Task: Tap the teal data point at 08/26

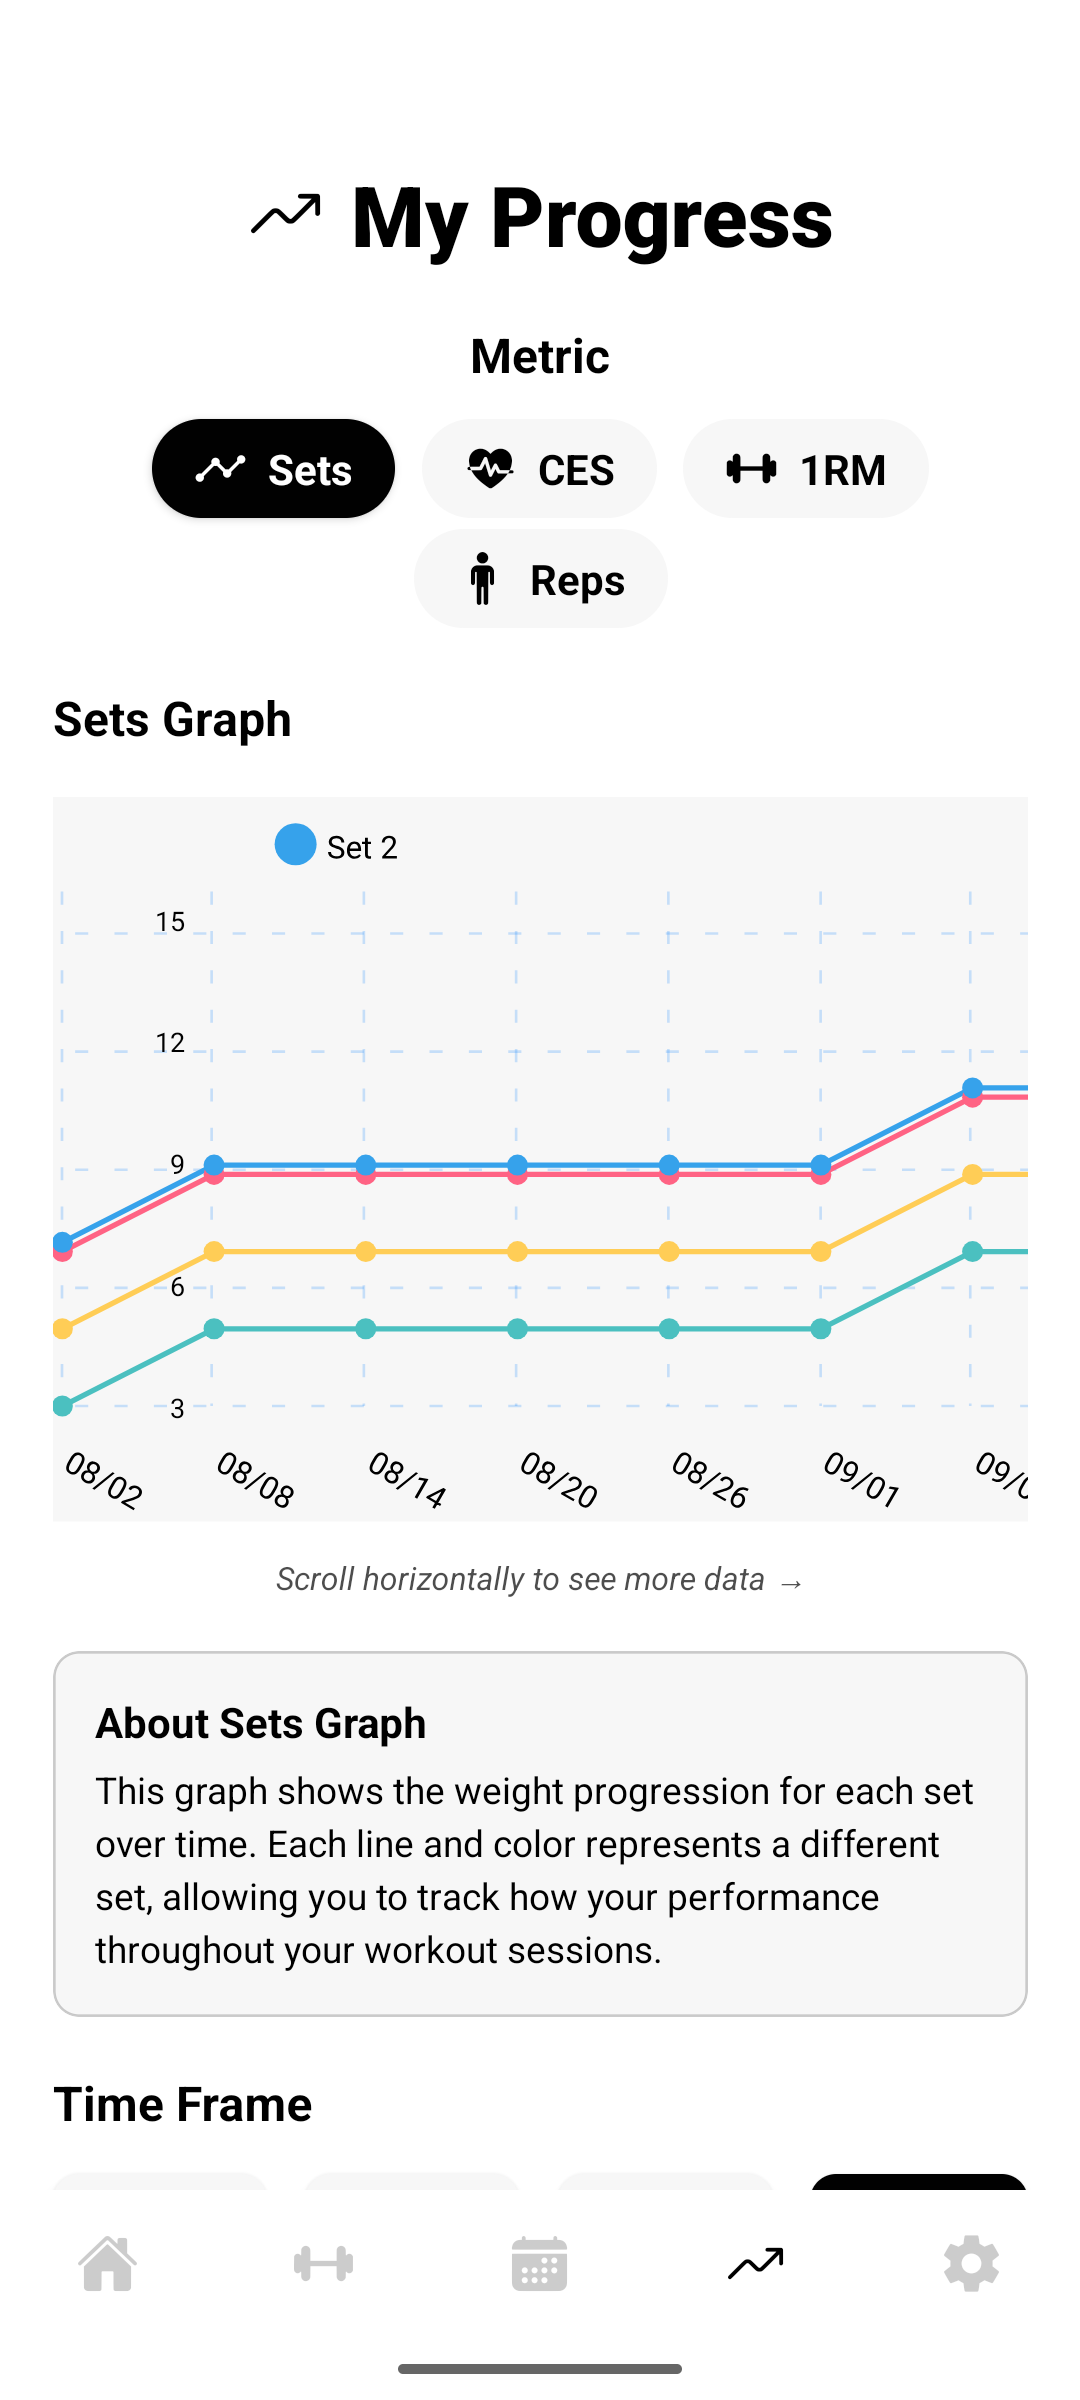Action: 669,1329
